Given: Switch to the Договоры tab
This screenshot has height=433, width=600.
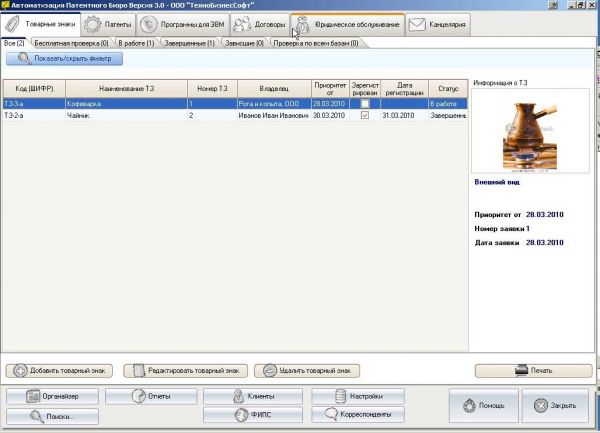Looking at the screenshot, I should coord(260,24).
